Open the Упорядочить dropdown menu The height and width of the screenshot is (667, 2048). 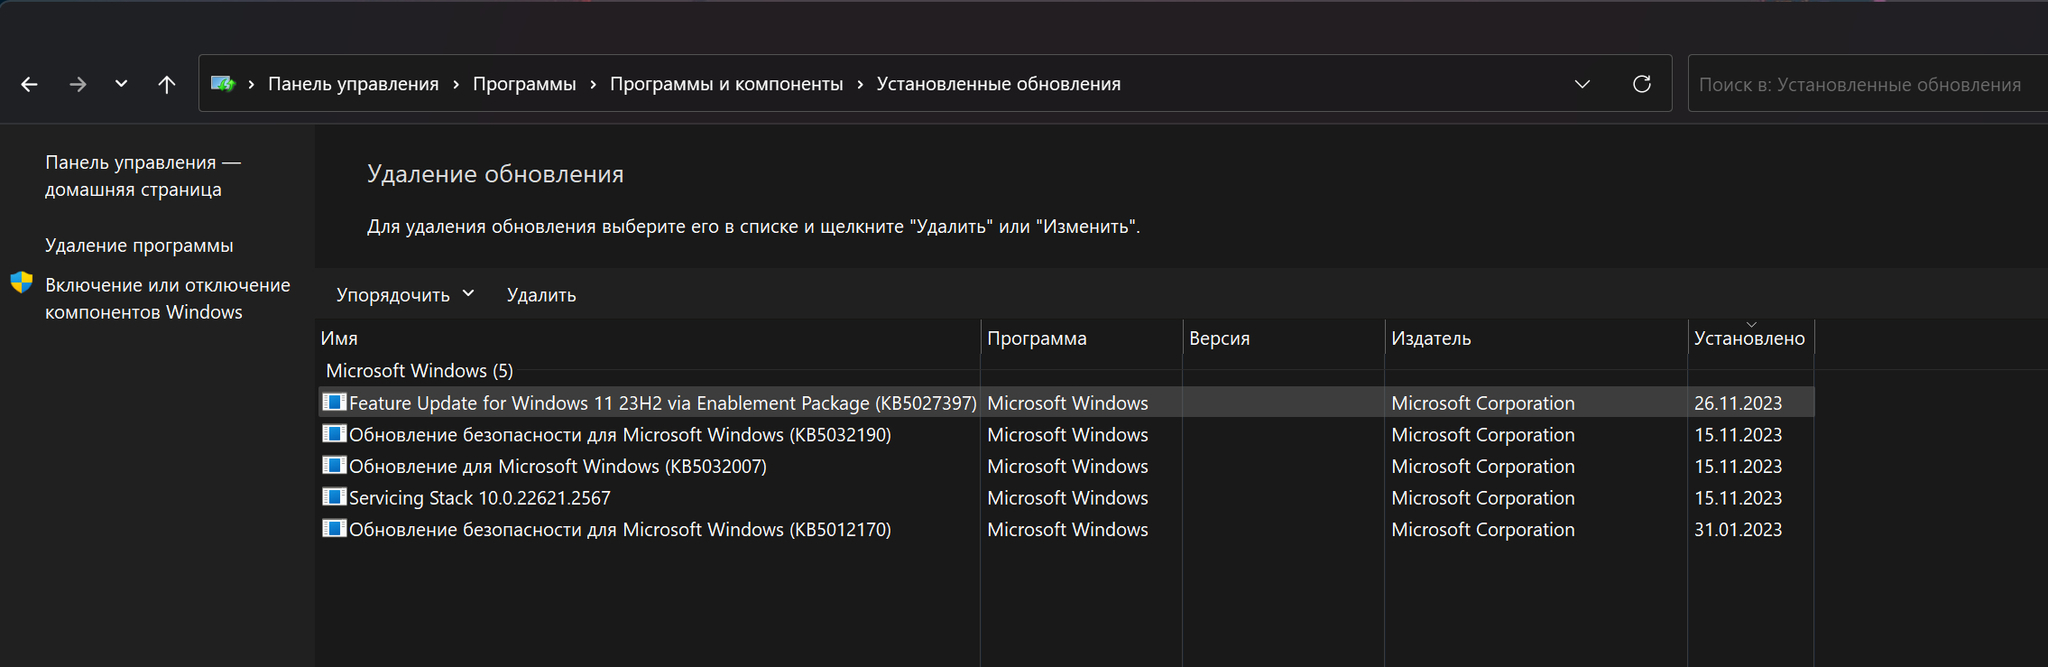tap(405, 295)
